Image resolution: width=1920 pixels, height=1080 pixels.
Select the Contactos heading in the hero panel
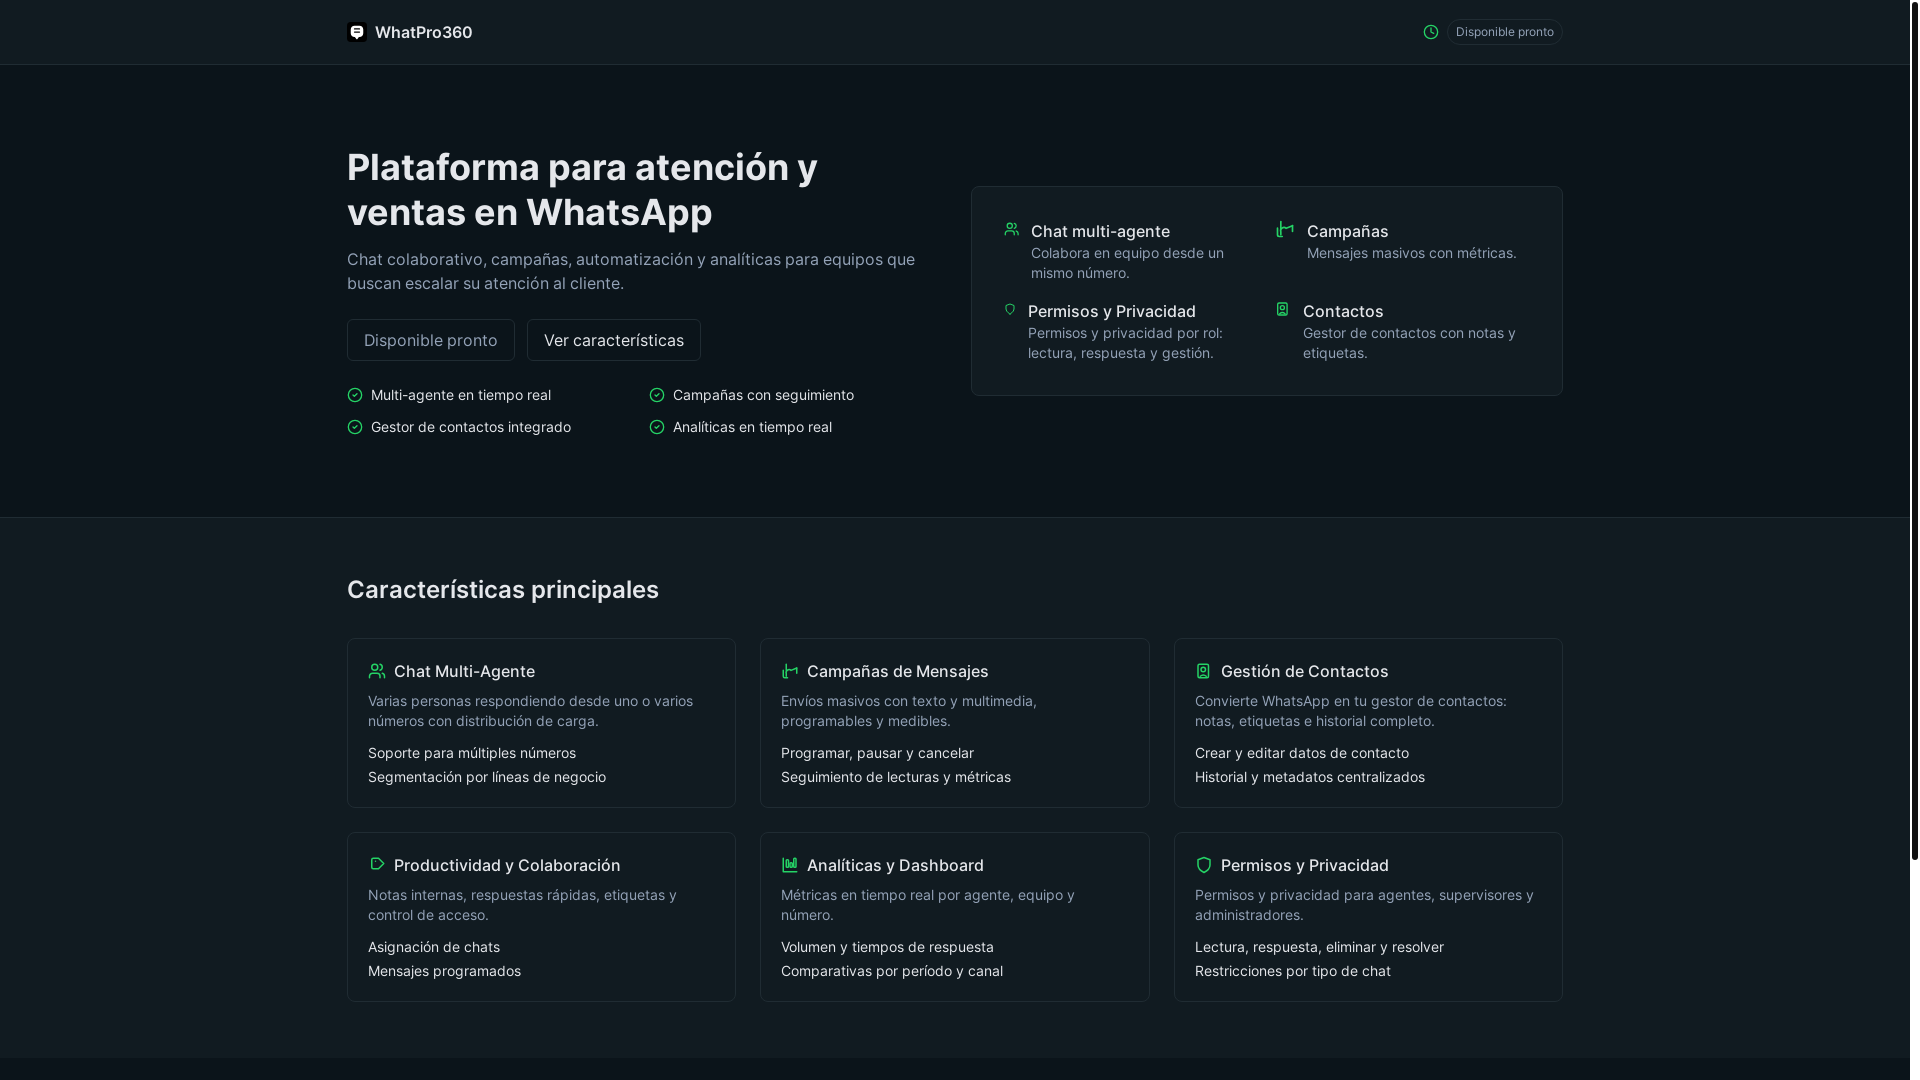pyautogui.click(x=1343, y=311)
